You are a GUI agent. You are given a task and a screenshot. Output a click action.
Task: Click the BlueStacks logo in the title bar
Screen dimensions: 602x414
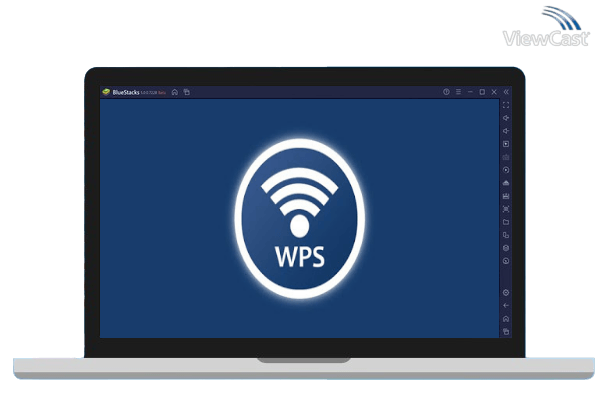[x=106, y=92]
